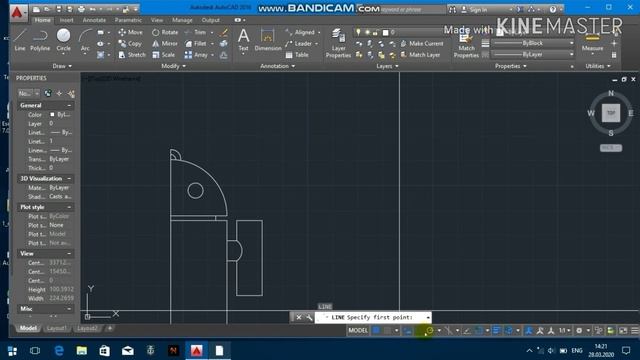Switch to the Insert ribbon tab

67,20
